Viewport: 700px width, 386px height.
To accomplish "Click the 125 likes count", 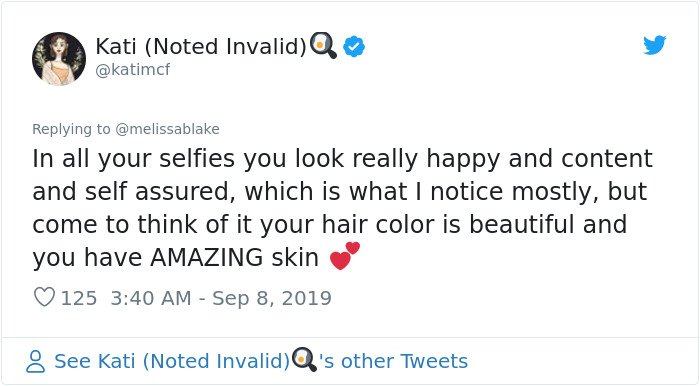I will click(x=79, y=298).
